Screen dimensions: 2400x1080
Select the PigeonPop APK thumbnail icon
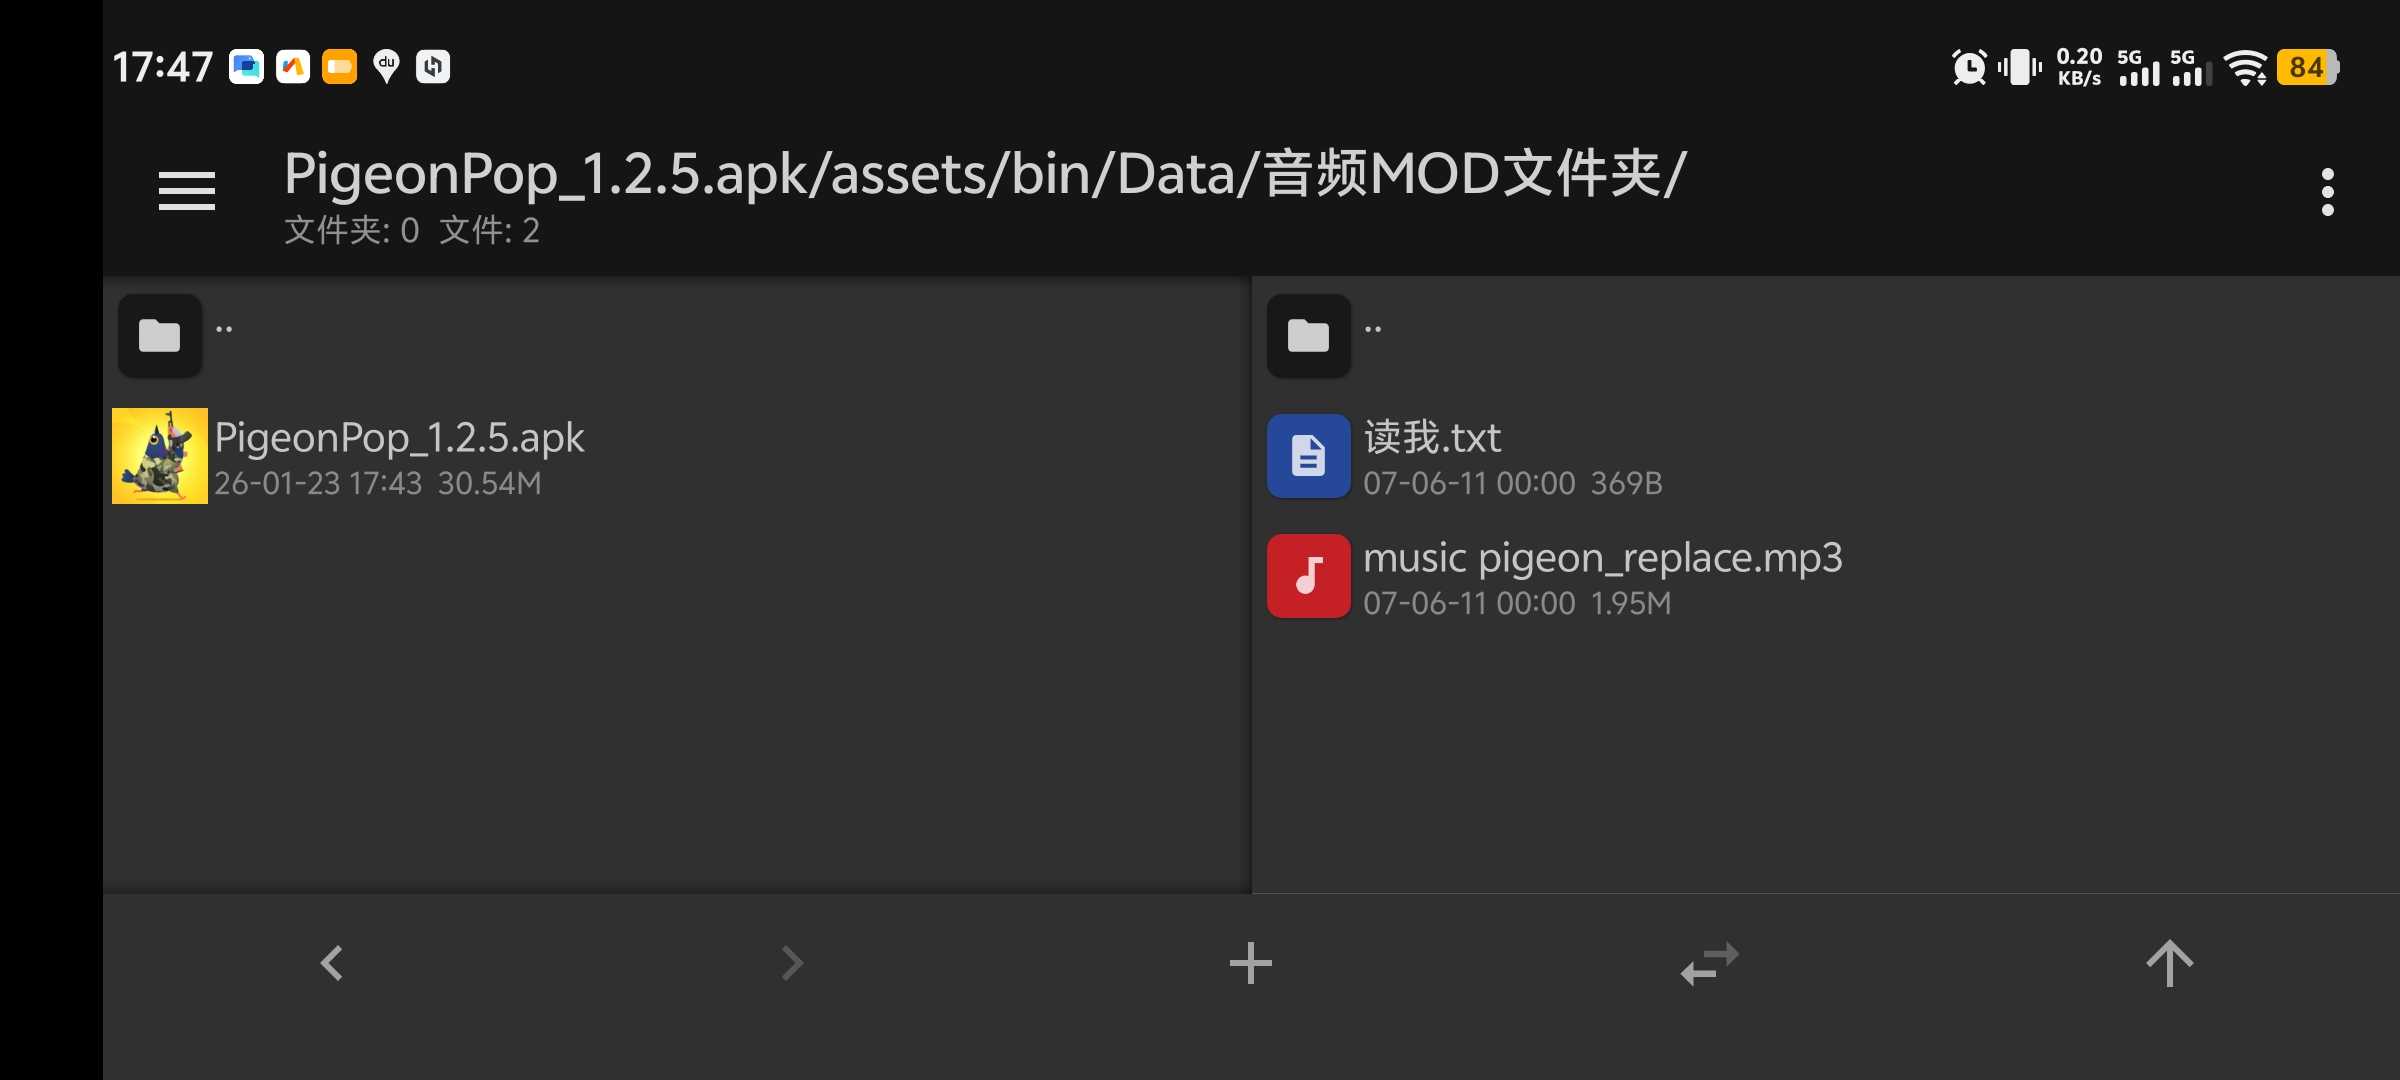point(160,456)
